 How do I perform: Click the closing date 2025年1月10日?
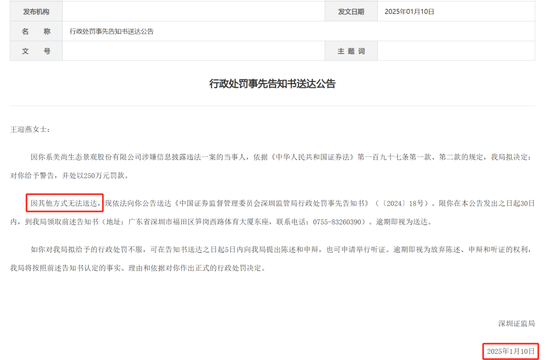pyautogui.click(x=510, y=351)
